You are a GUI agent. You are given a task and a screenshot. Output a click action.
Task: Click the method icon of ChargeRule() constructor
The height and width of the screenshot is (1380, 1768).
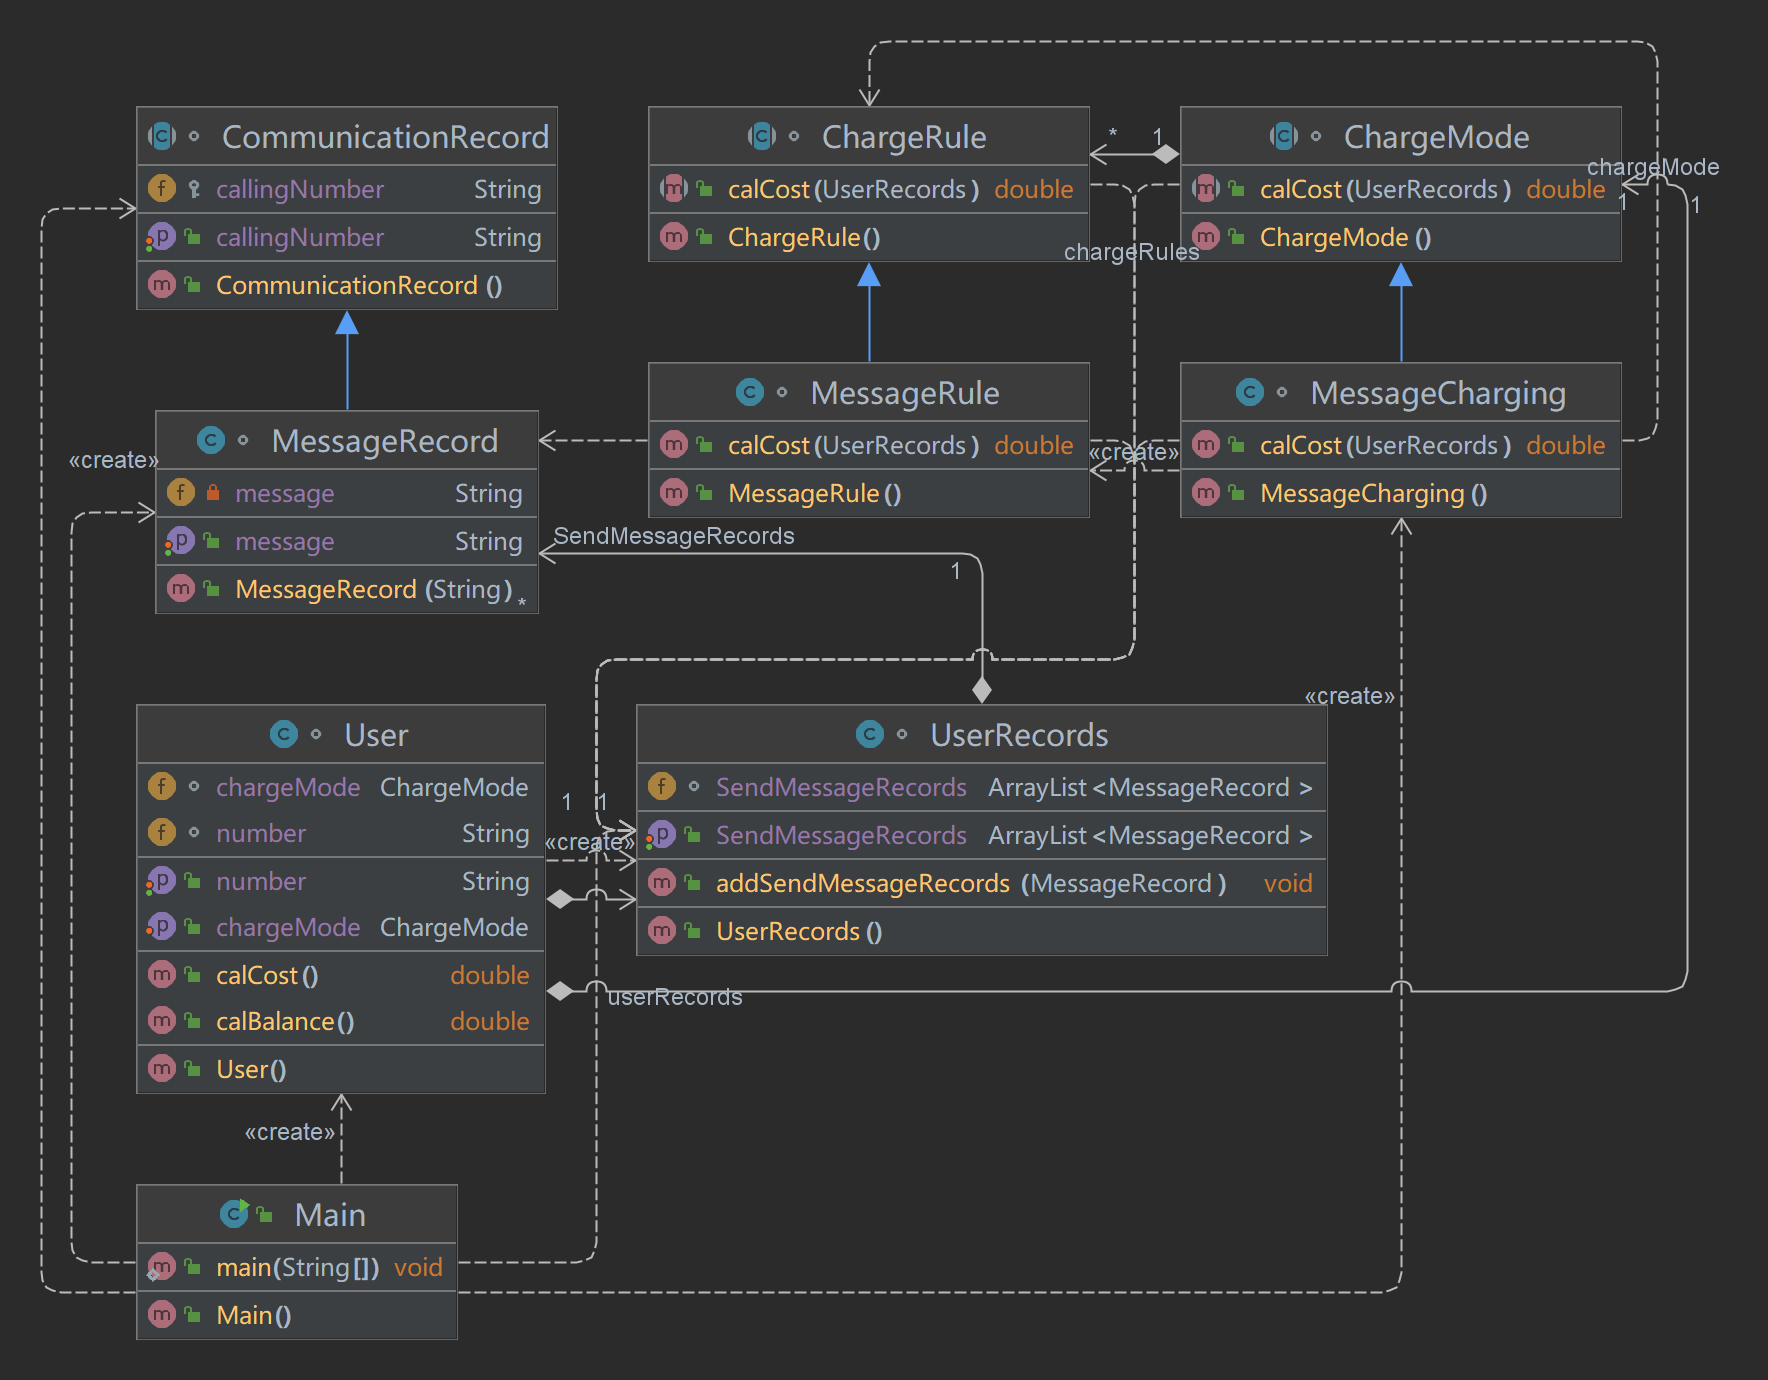coord(674,236)
